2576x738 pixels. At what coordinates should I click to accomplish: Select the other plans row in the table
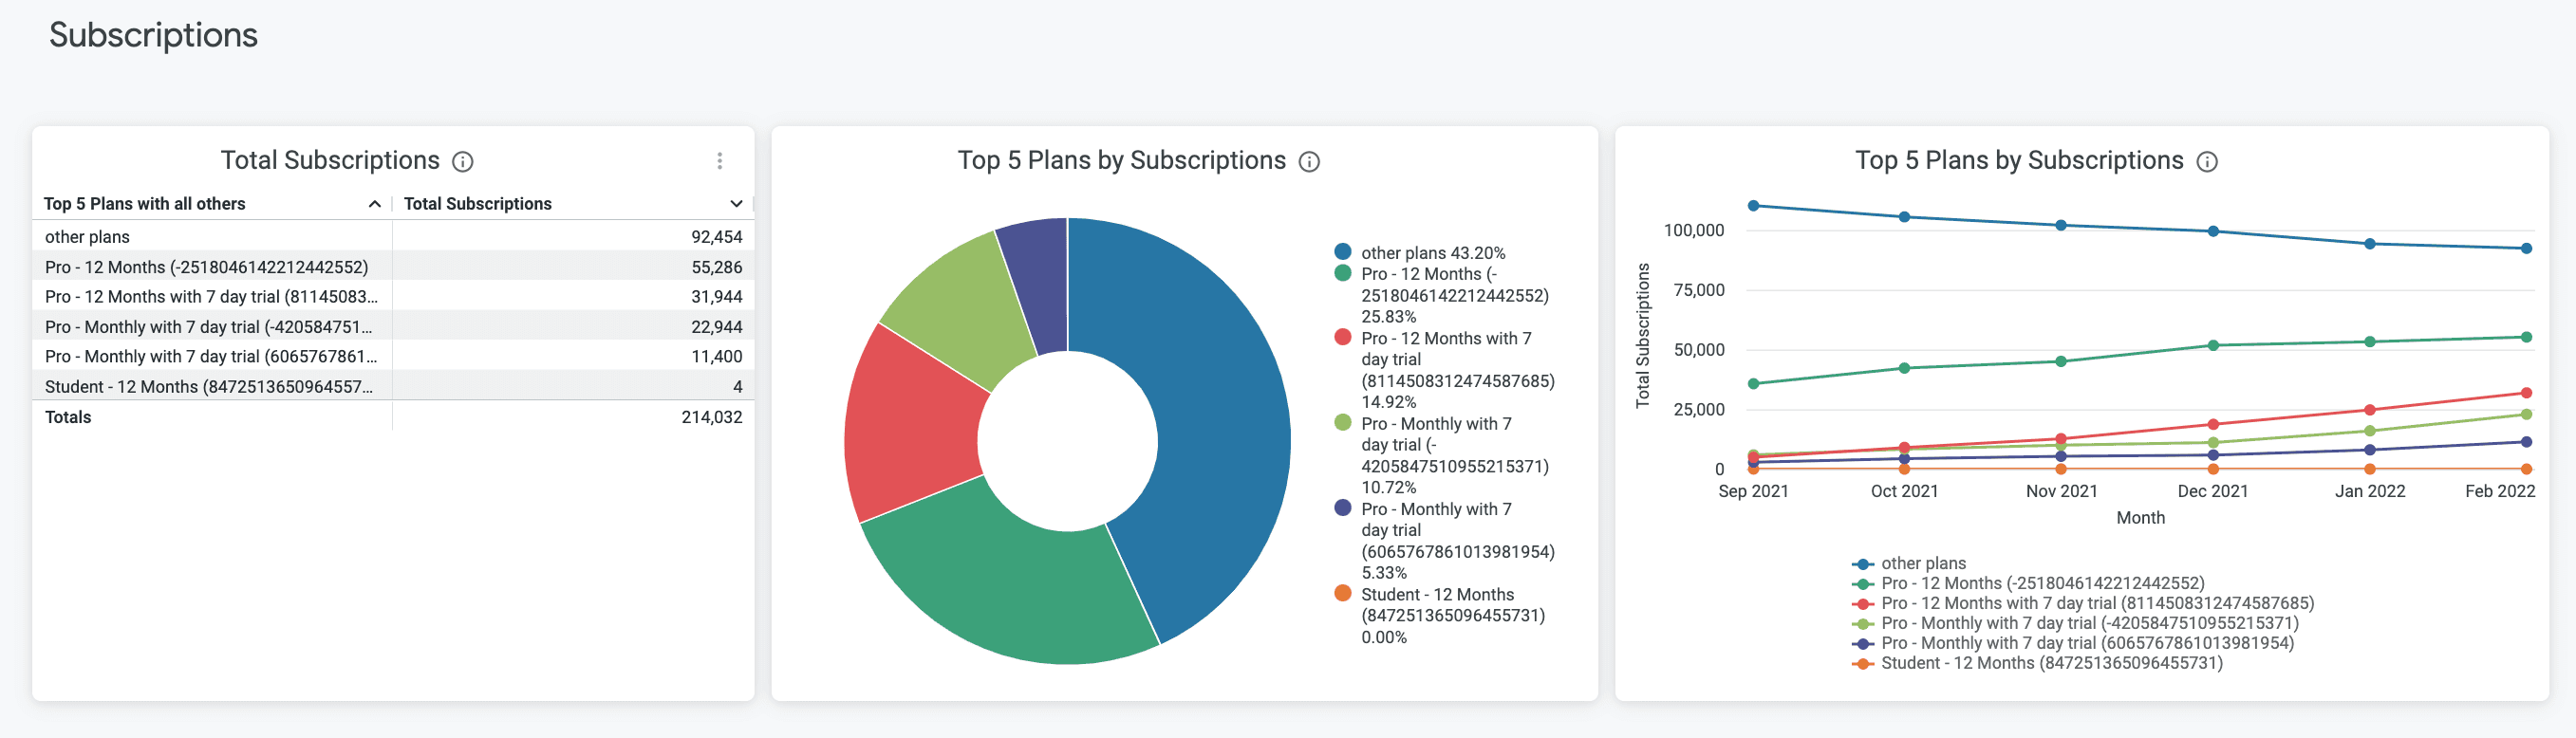(87, 236)
